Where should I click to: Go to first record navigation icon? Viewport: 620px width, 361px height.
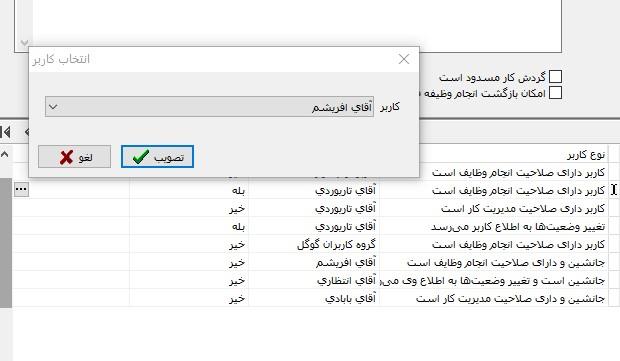[x=6, y=132]
